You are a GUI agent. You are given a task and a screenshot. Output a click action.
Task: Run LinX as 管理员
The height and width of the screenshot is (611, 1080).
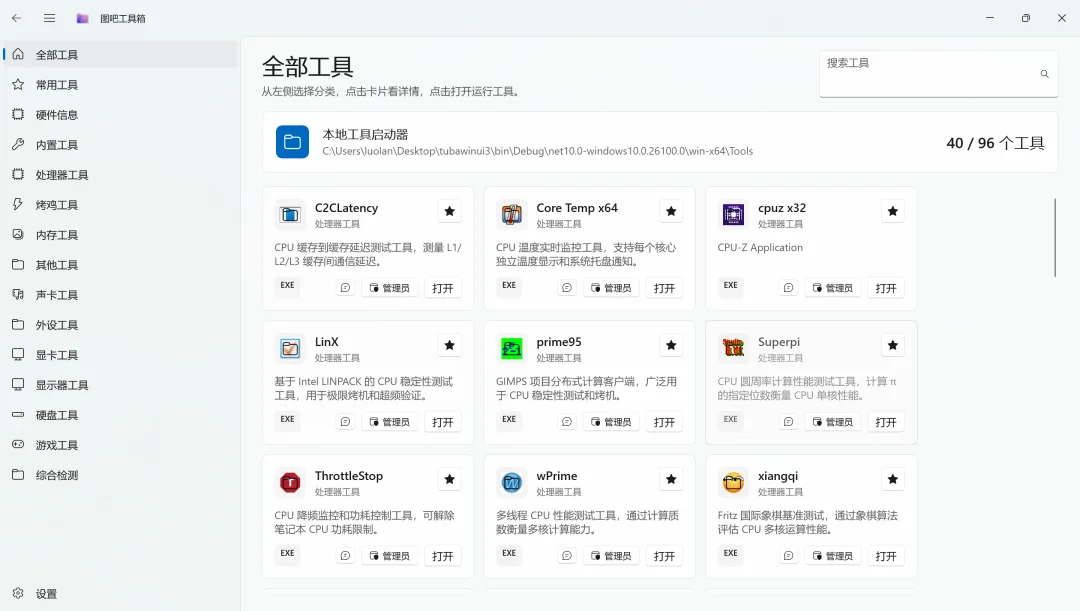[x=390, y=422]
